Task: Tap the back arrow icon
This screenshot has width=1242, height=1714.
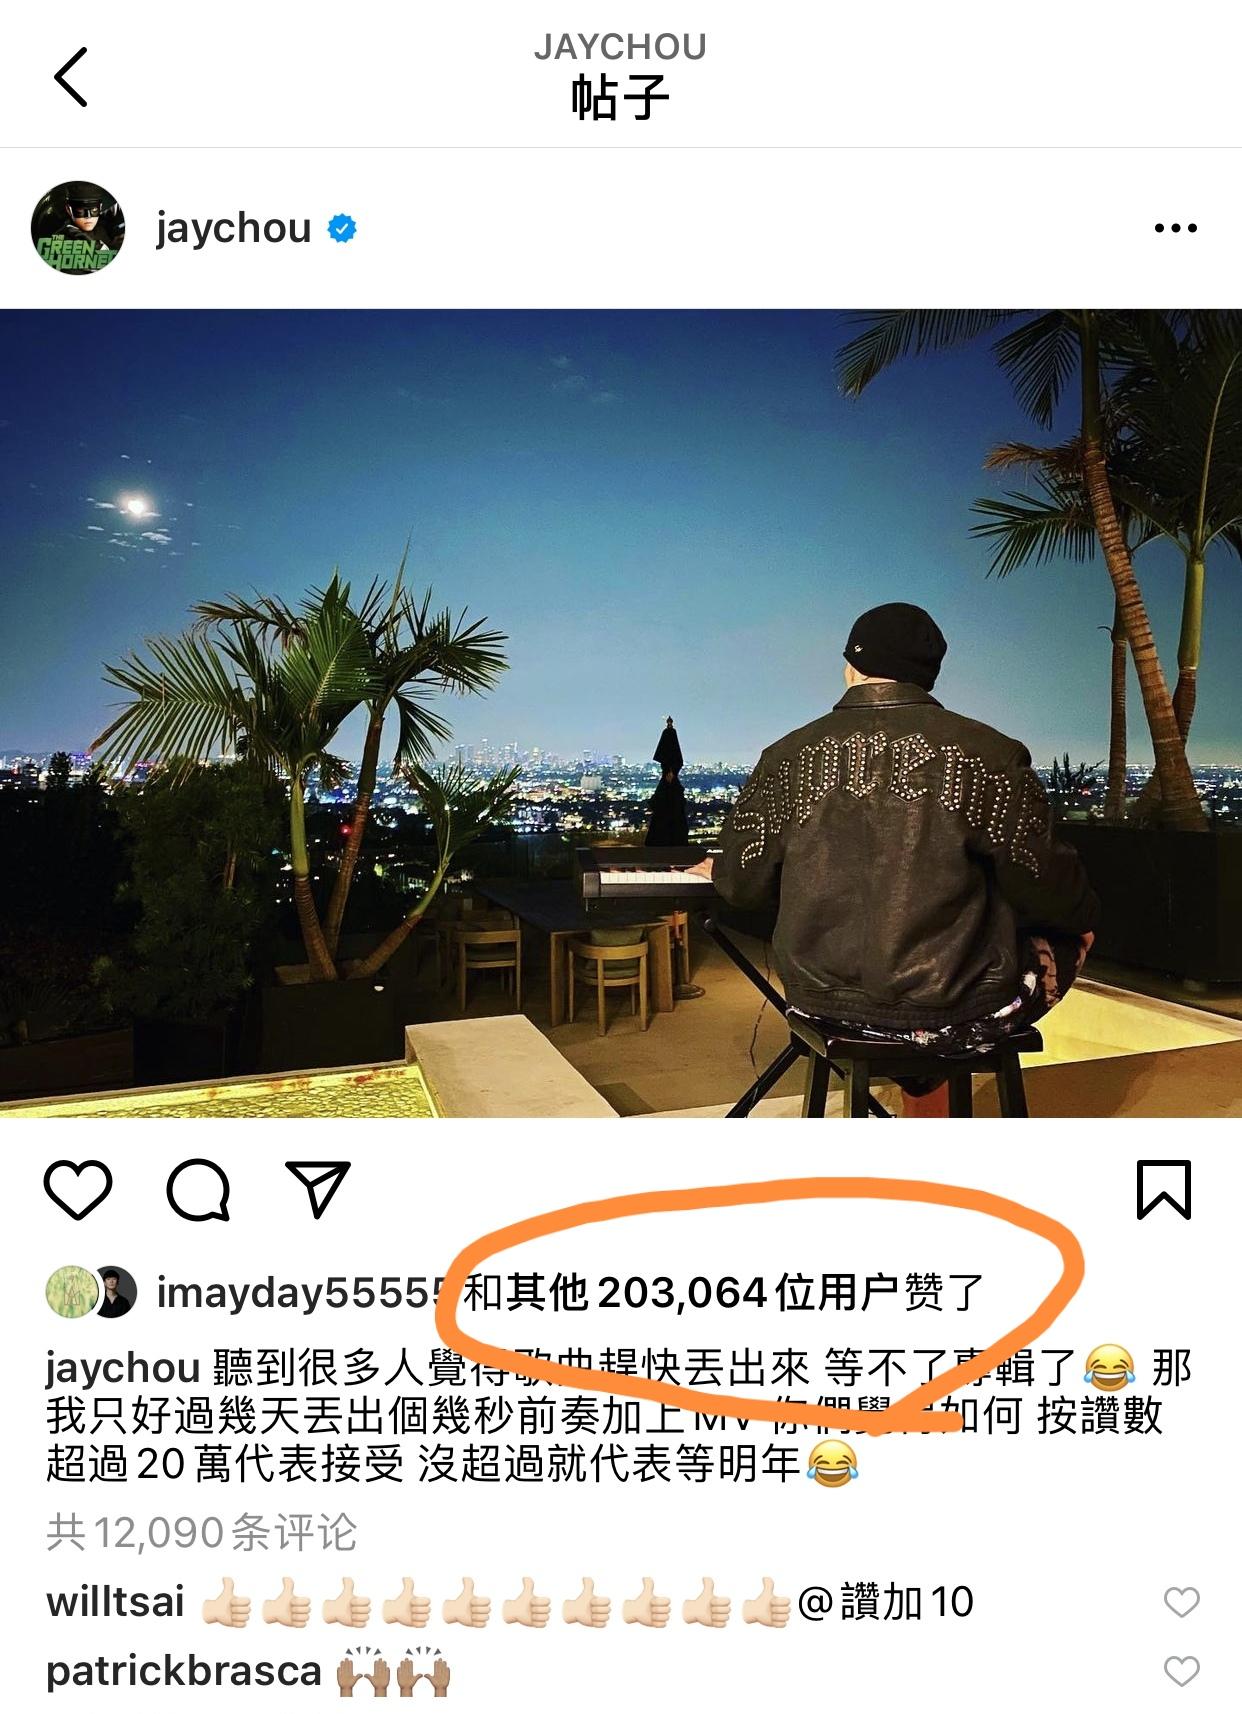Action: click(x=71, y=77)
